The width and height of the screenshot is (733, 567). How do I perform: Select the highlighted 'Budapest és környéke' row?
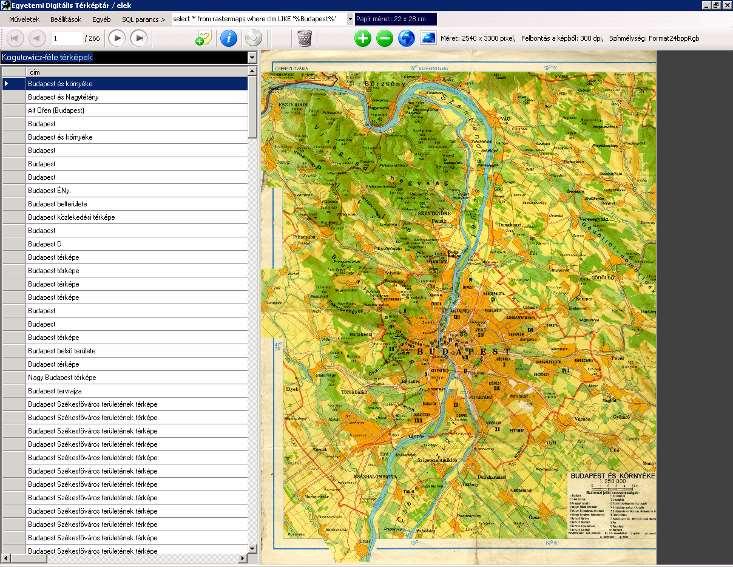click(137, 84)
